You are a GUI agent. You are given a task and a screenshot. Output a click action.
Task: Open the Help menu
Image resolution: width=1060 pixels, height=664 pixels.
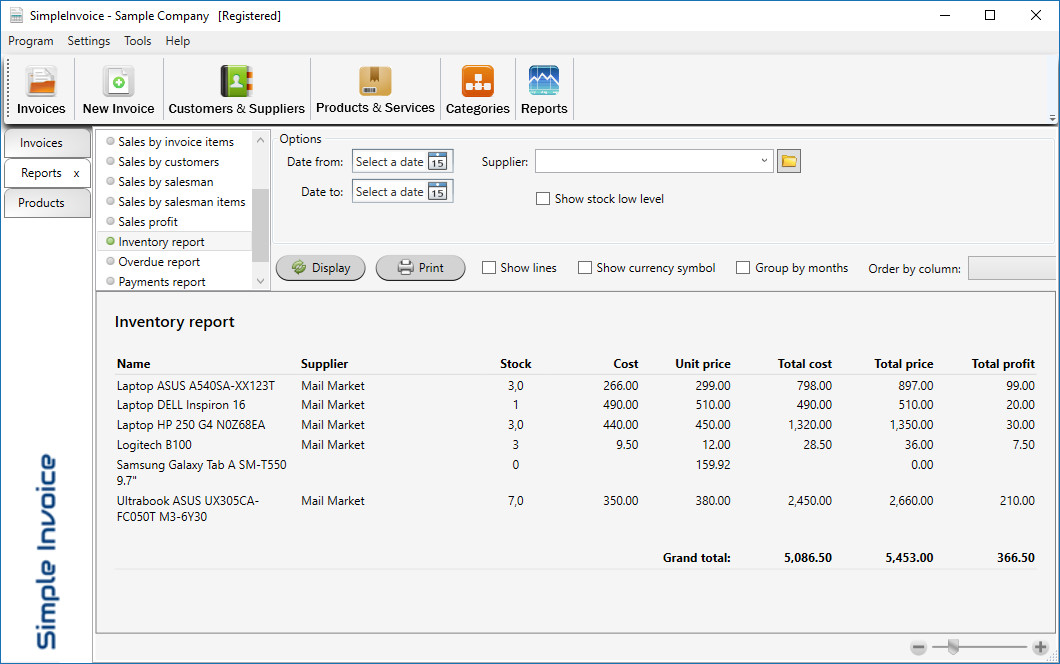tap(177, 41)
